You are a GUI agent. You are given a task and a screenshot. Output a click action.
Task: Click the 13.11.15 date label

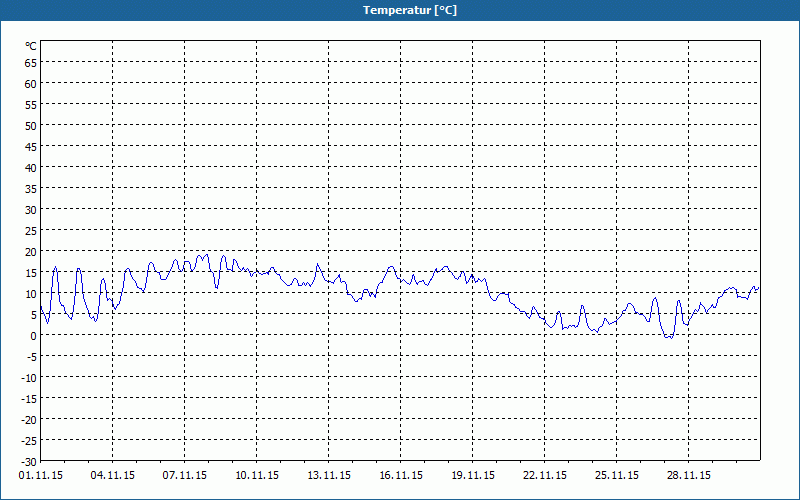[x=329, y=476]
